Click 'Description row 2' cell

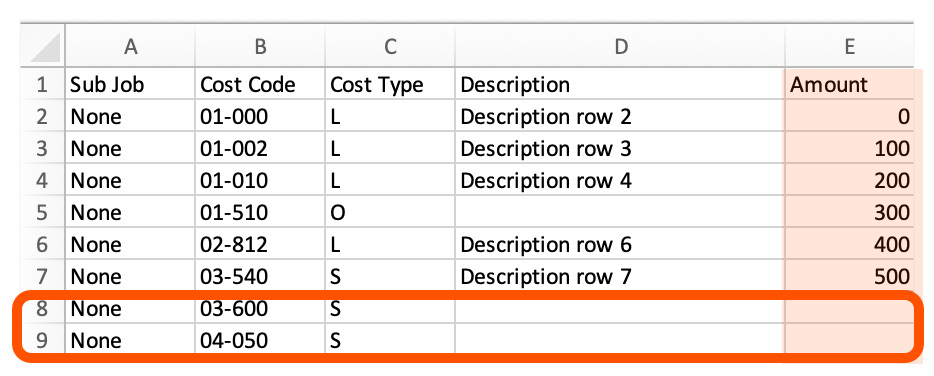pos(620,116)
